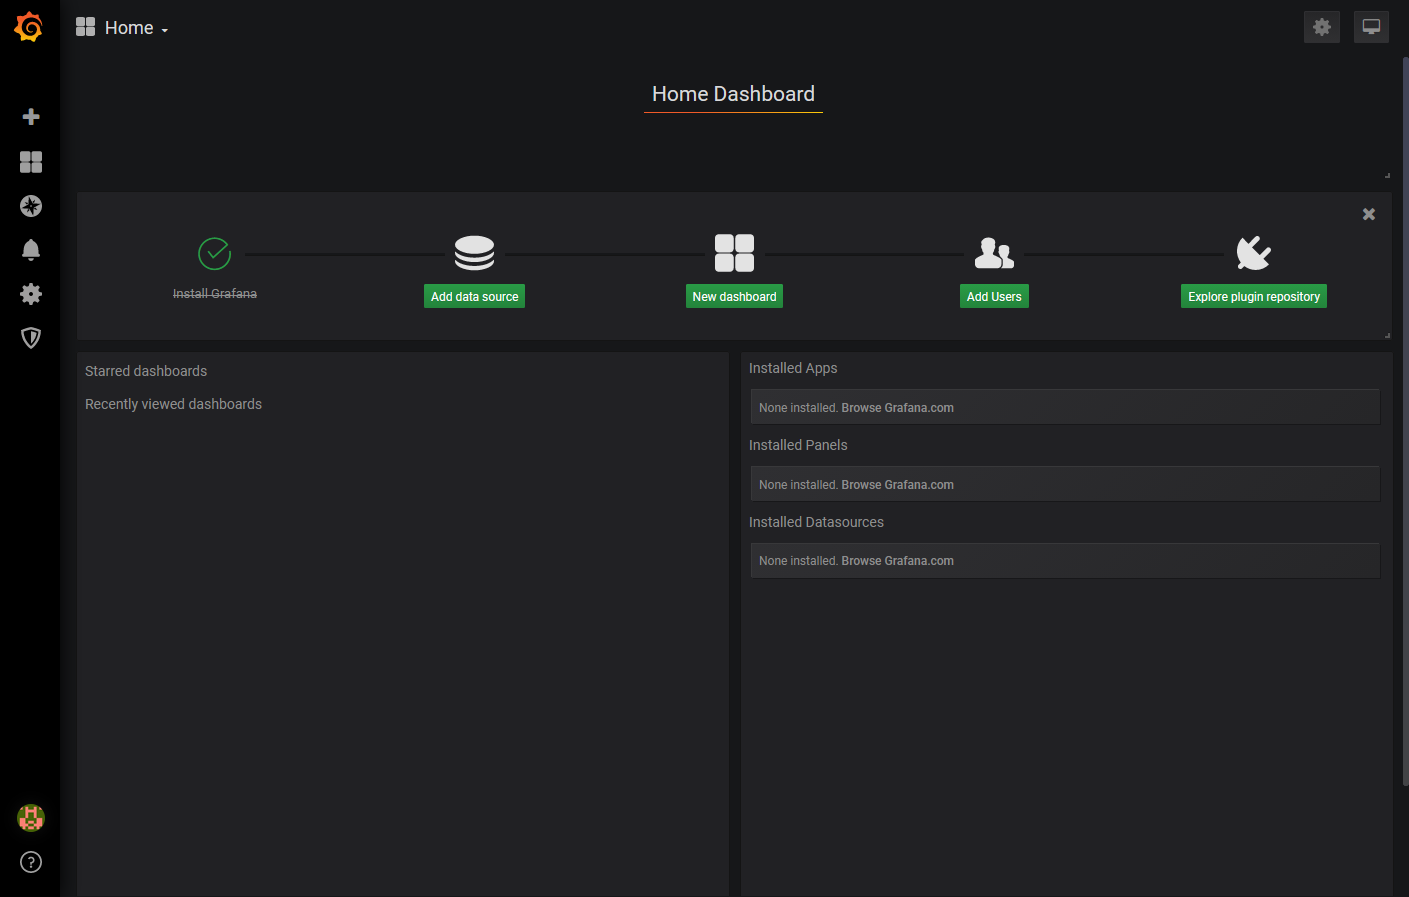Click the Install Grafana checkmark icon
This screenshot has width=1409, height=897.
pyautogui.click(x=215, y=254)
